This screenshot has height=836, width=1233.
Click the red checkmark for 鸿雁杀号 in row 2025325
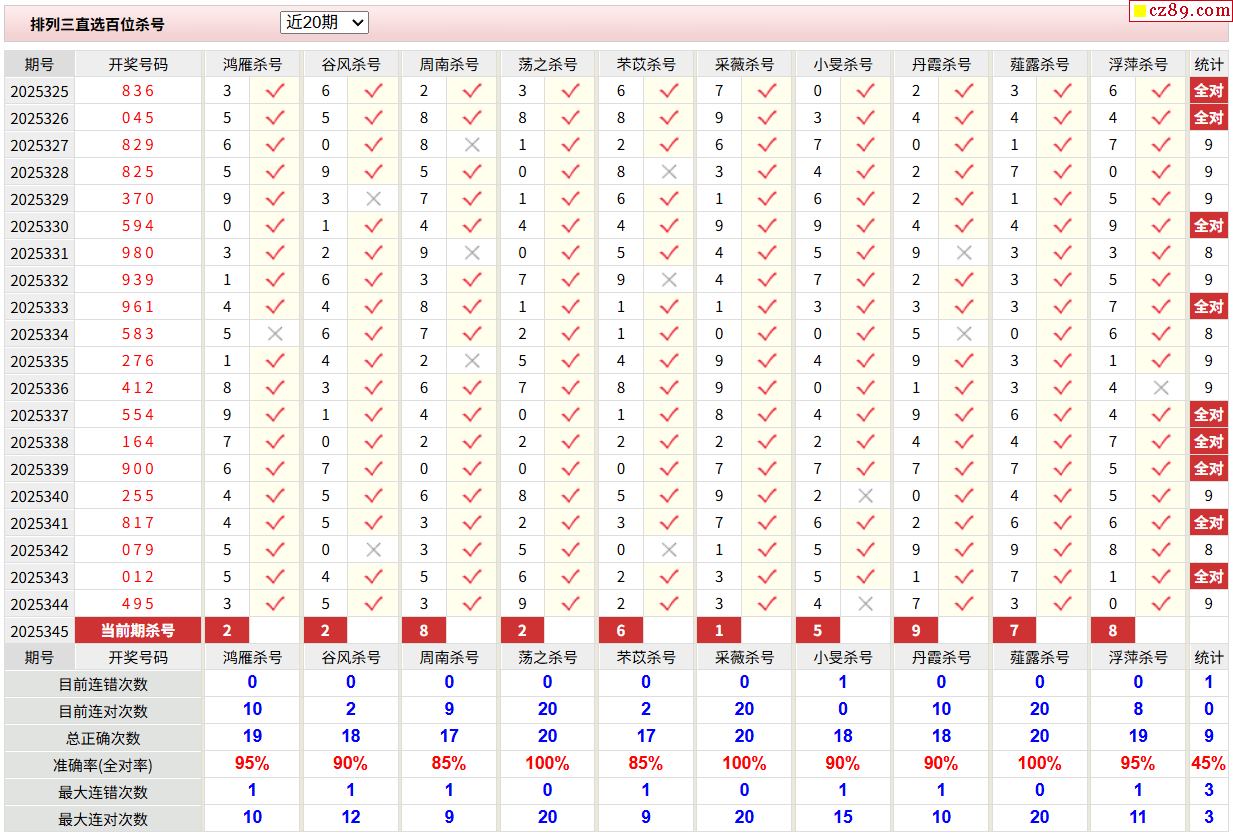[275, 91]
